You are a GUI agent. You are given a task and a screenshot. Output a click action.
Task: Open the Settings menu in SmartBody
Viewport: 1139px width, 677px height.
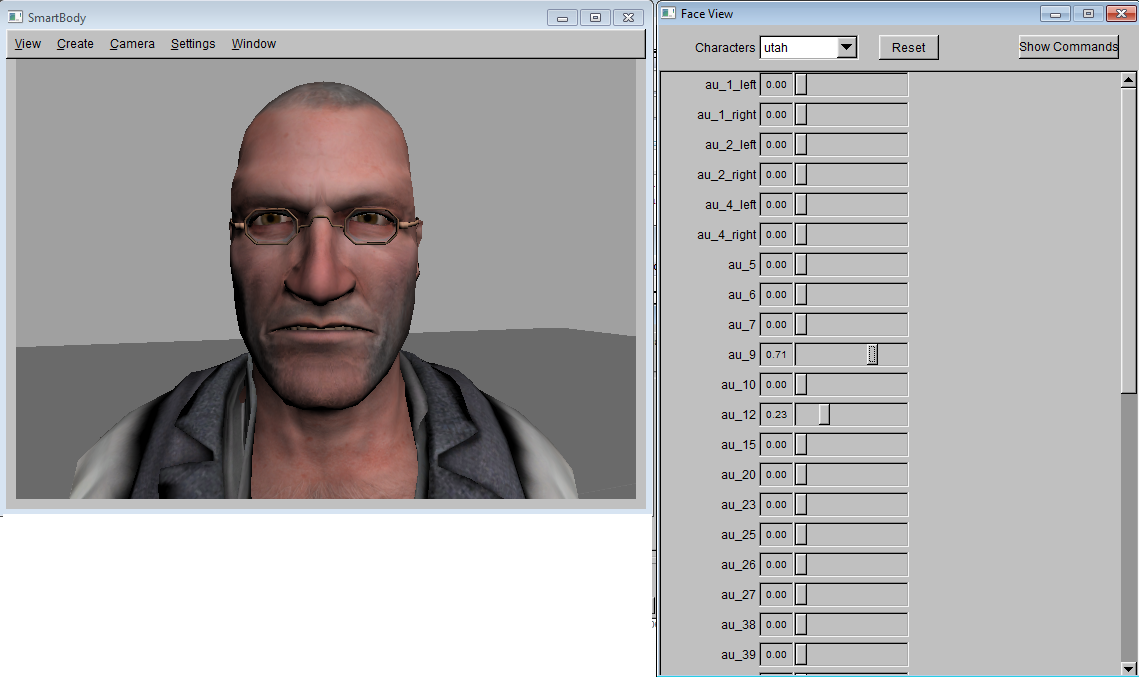click(192, 44)
